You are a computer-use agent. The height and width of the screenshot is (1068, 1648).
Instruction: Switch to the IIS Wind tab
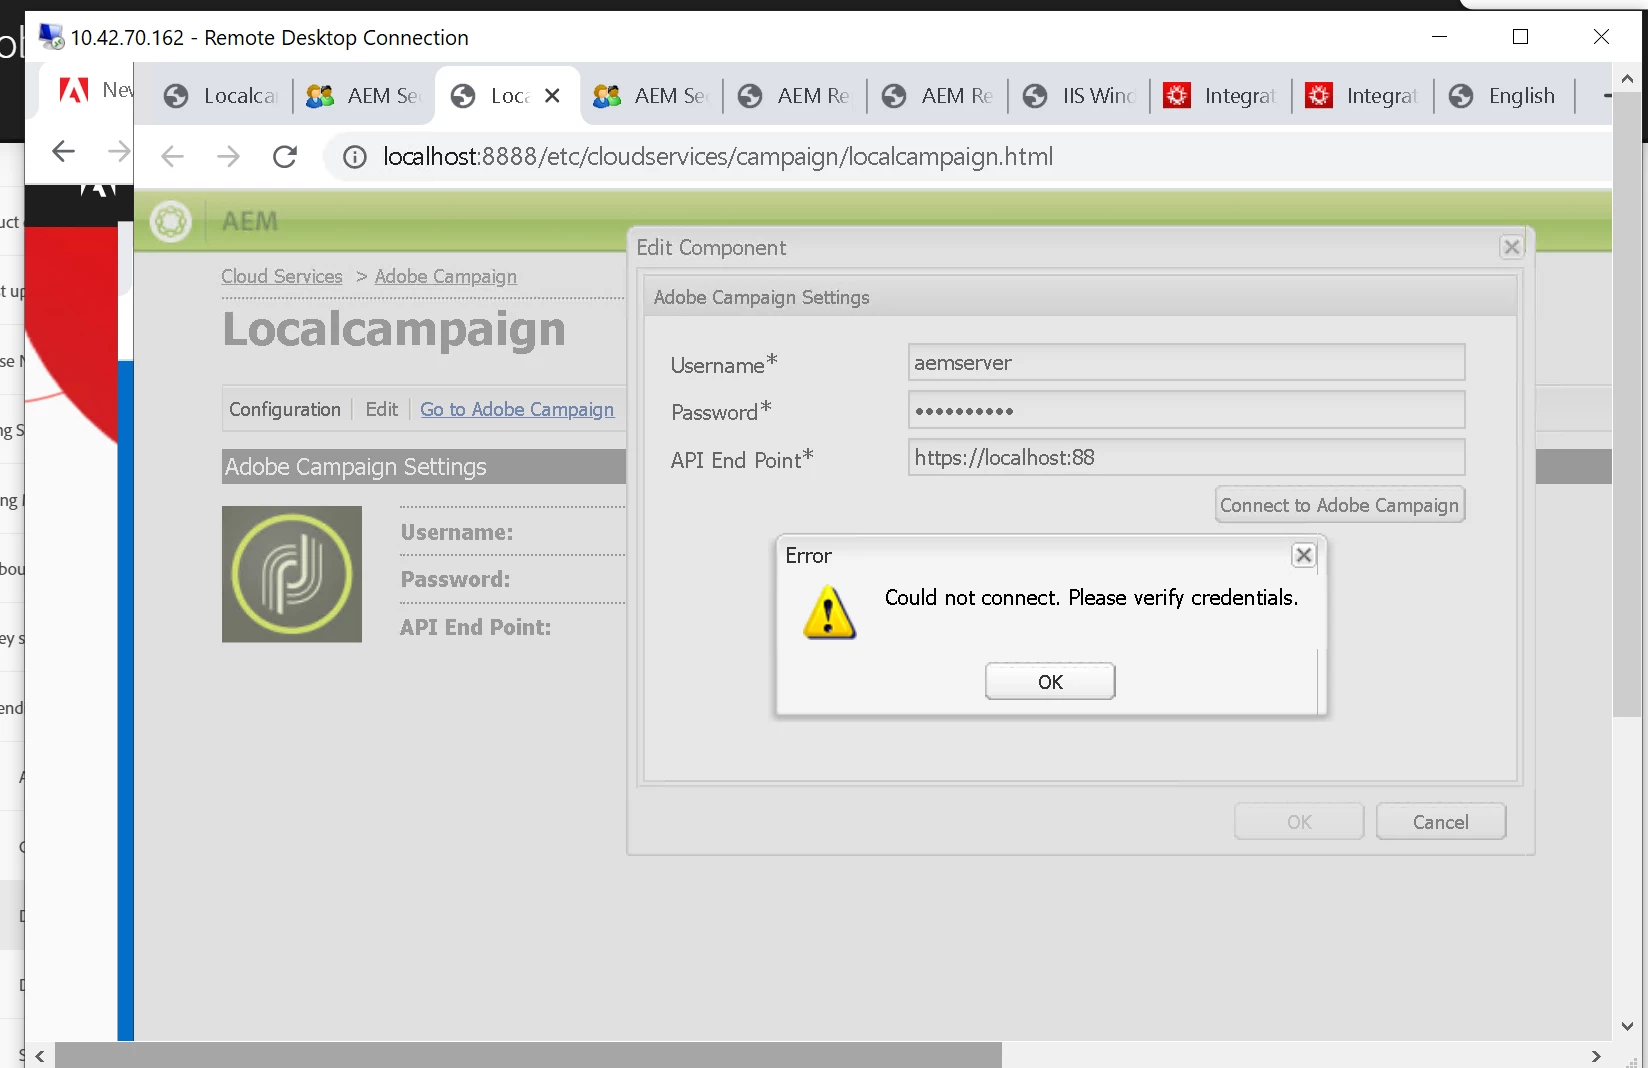(1080, 96)
